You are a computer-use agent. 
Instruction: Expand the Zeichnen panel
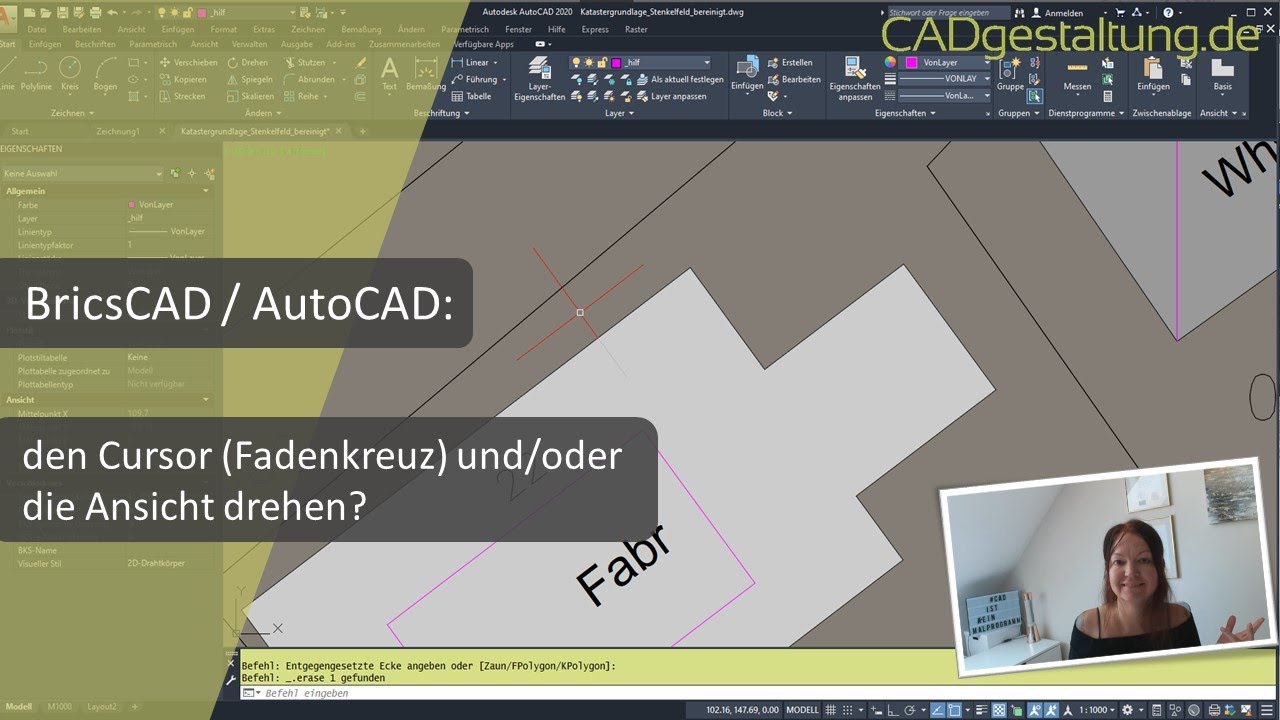pyautogui.click(x=73, y=113)
